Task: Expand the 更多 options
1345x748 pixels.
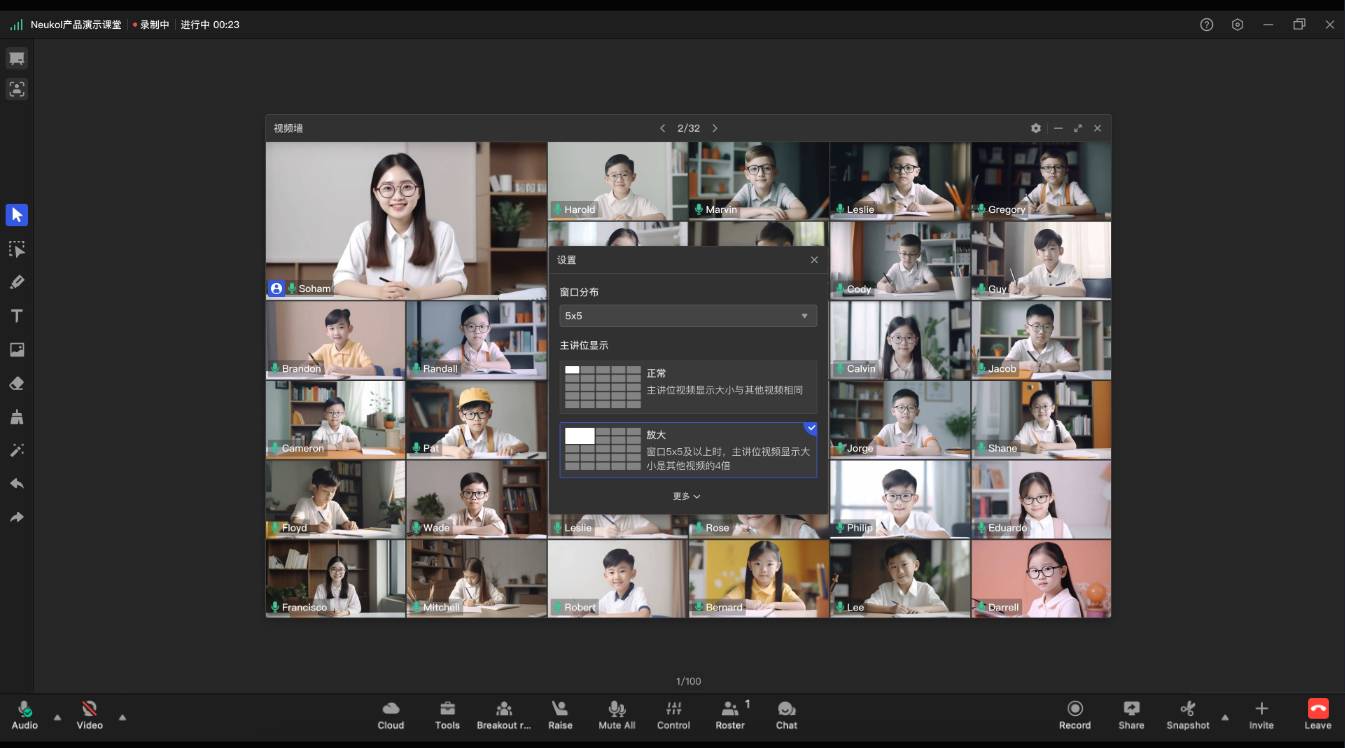Action: 687,496
